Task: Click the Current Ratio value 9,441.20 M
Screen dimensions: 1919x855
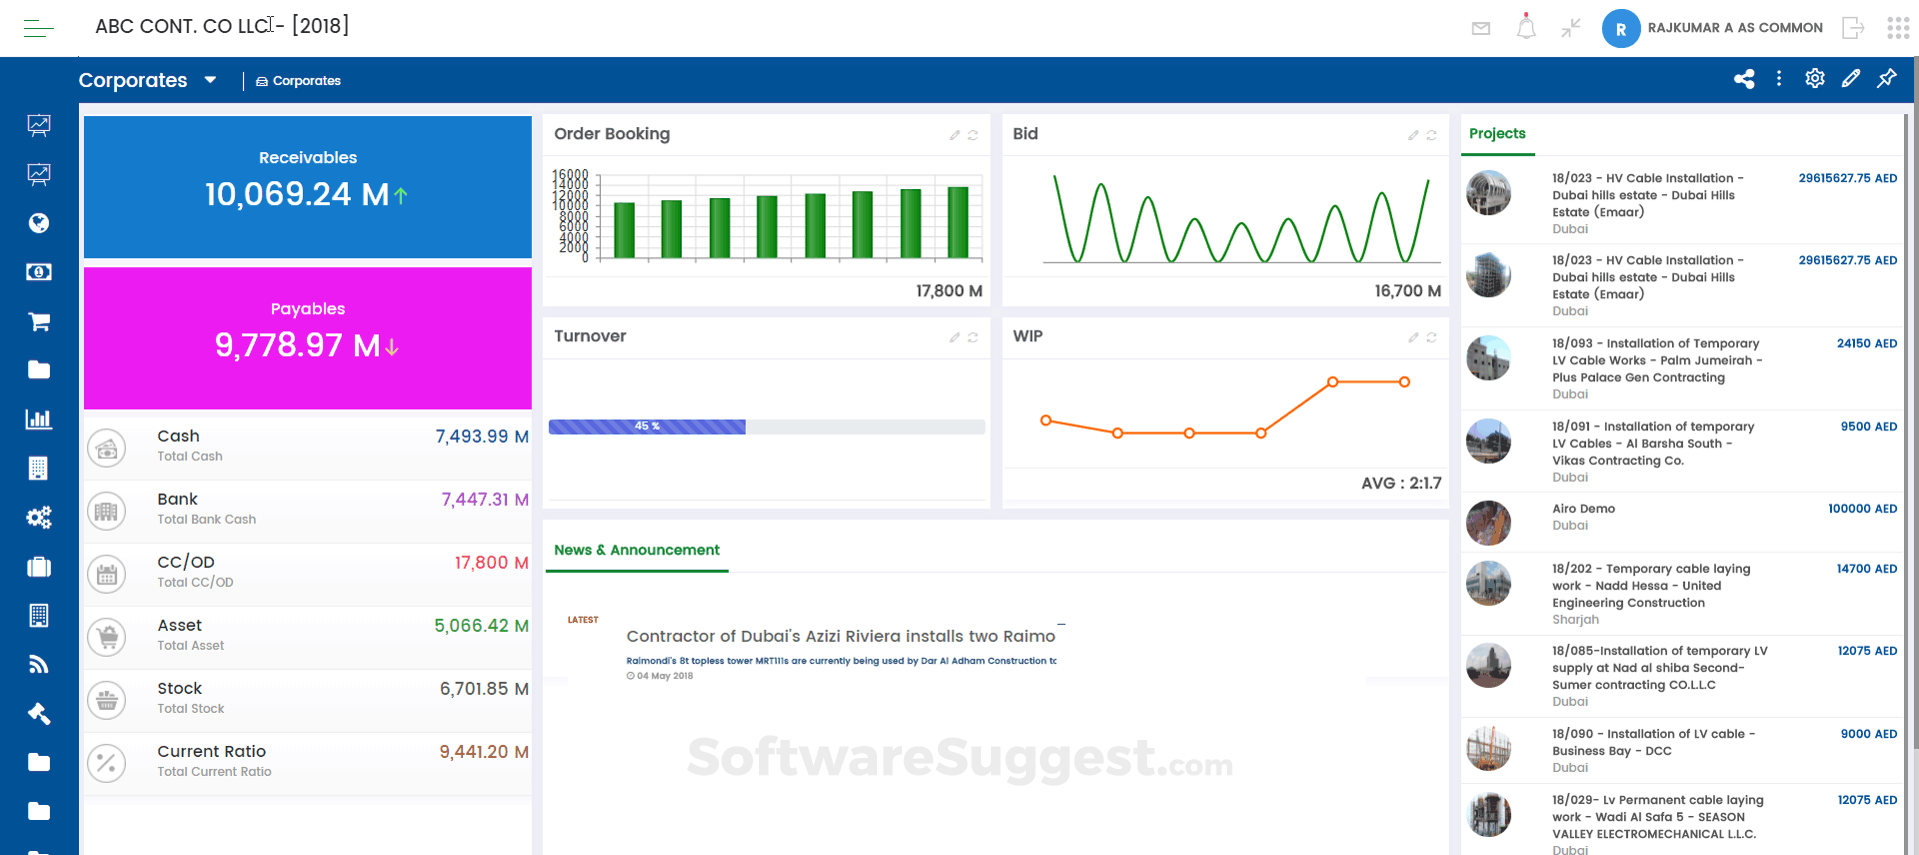Action: click(485, 752)
